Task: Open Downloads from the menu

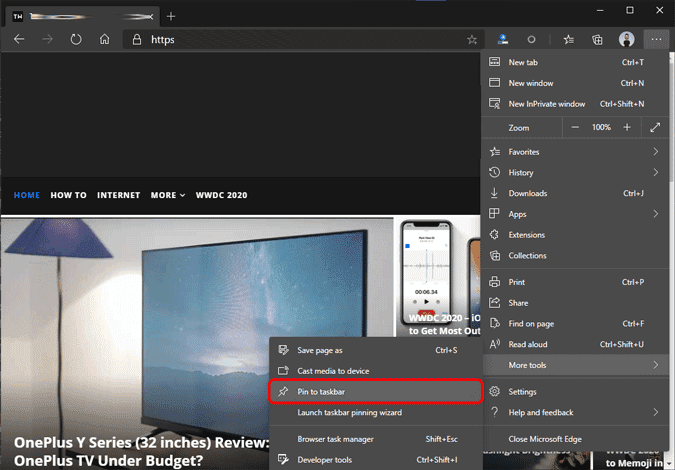Action: (x=575, y=193)
